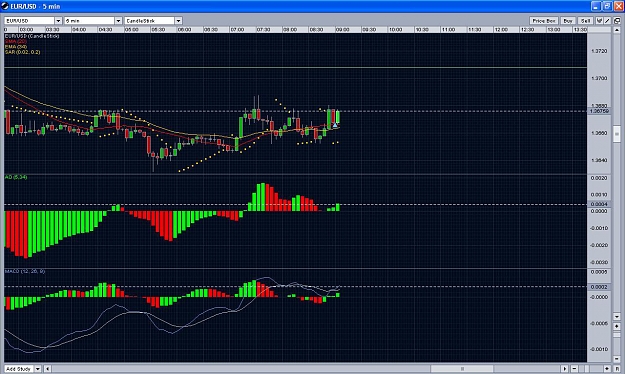Click the Sell button
This screenshot has width=625, height=374.
[586, 21]
